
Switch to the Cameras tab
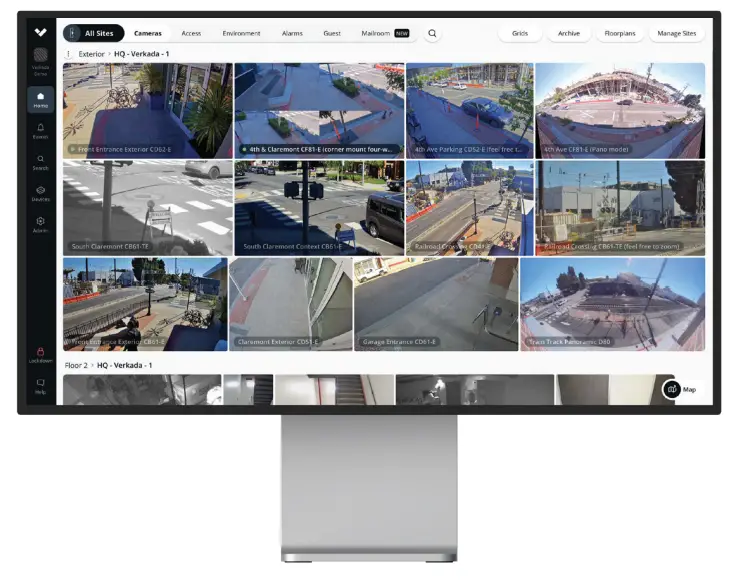click(148, 34)
